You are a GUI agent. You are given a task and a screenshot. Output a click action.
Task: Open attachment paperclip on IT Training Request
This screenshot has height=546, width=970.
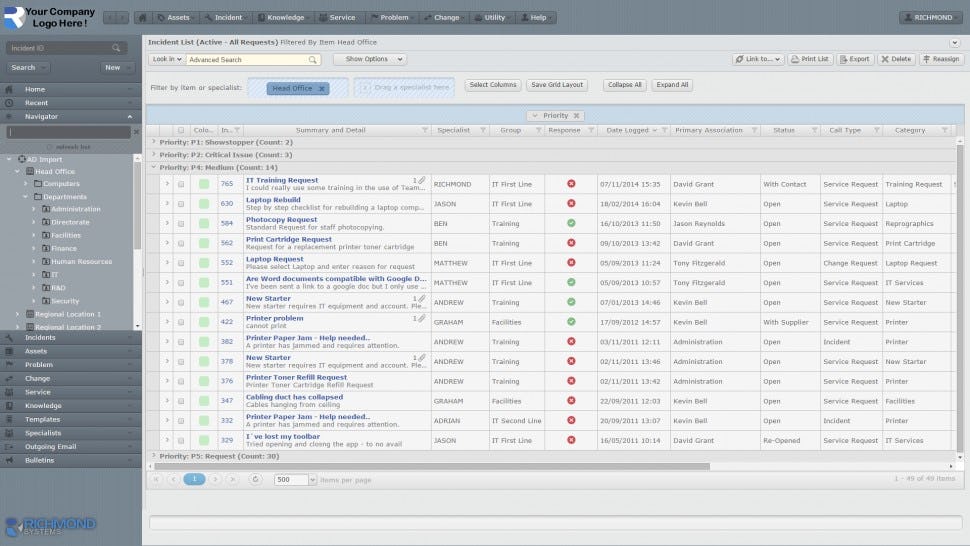[421, 180]
